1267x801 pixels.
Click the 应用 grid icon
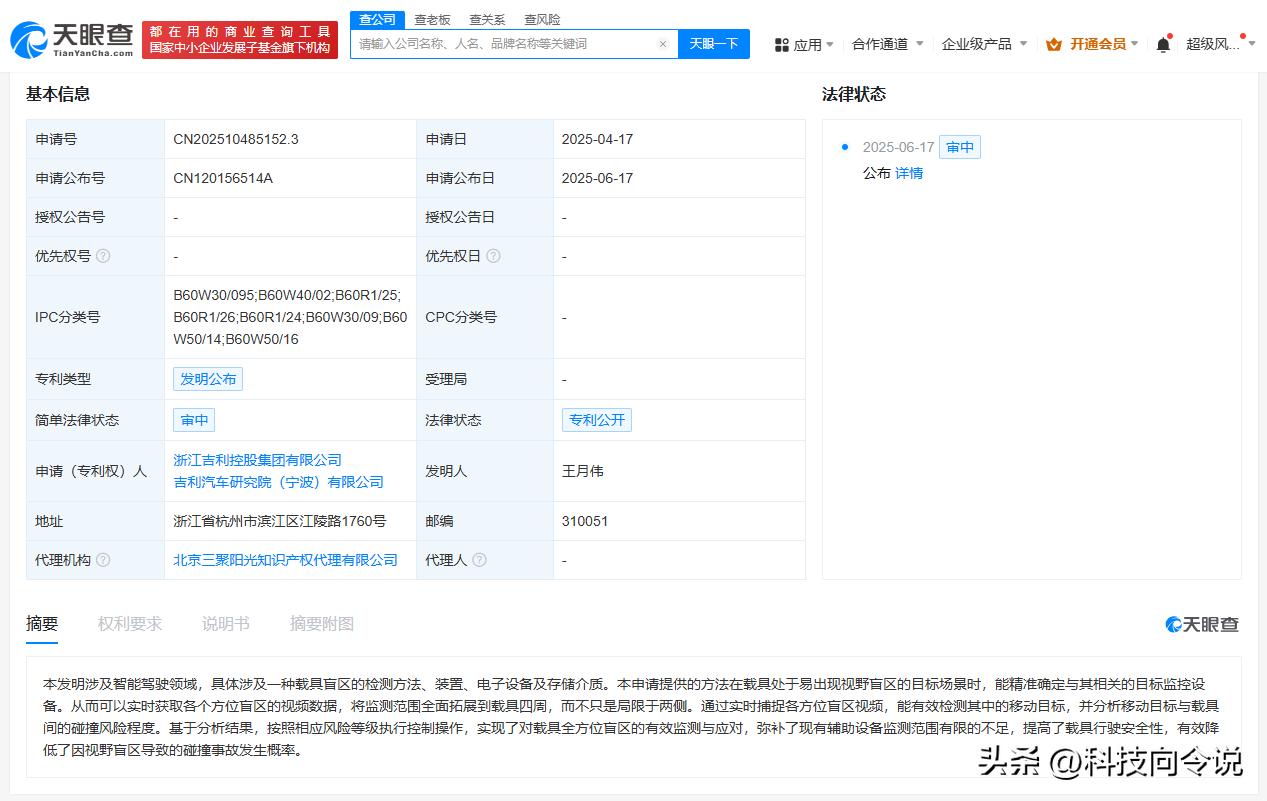tap(782, 44)
